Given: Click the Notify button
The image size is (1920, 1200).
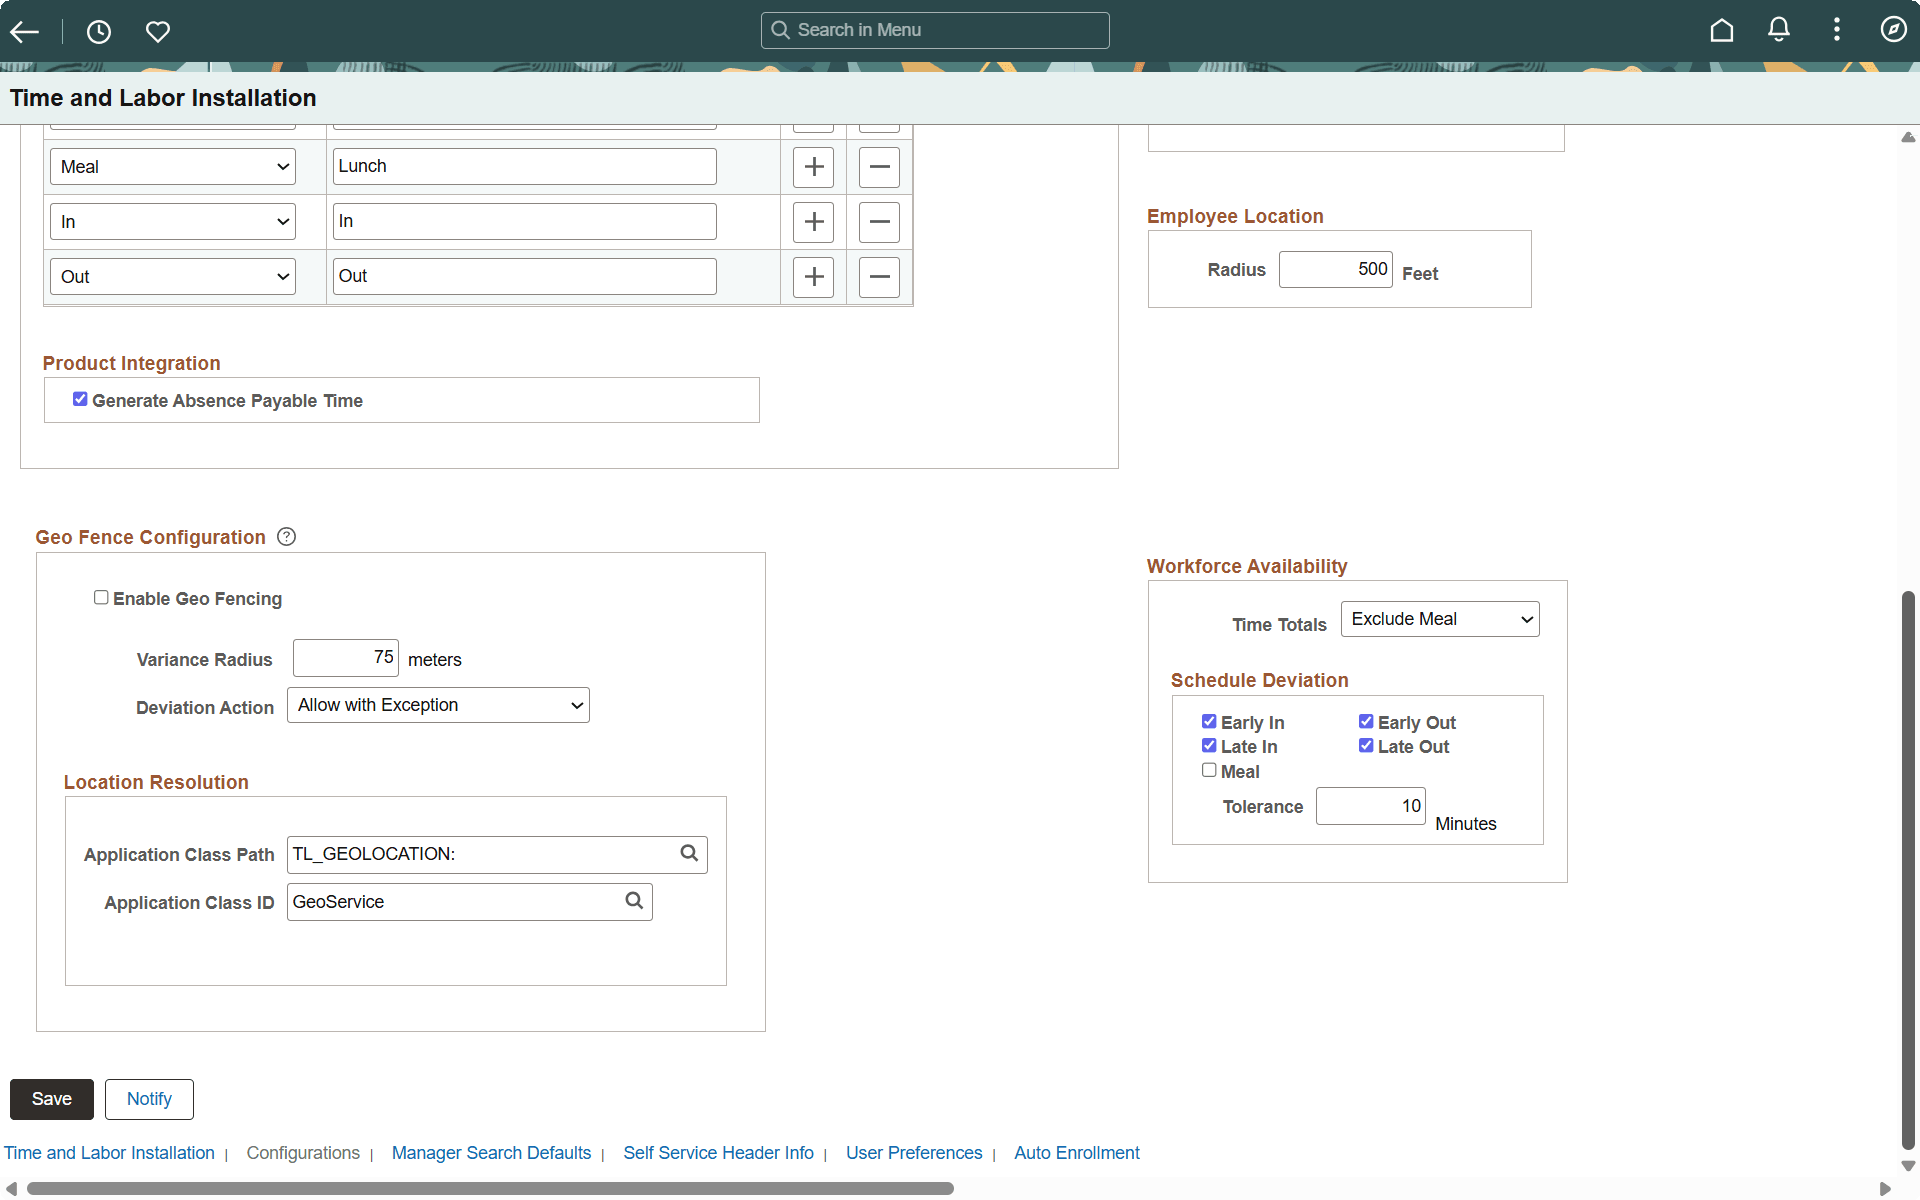Looking at the screenshot, I should tap(148, 1098).
